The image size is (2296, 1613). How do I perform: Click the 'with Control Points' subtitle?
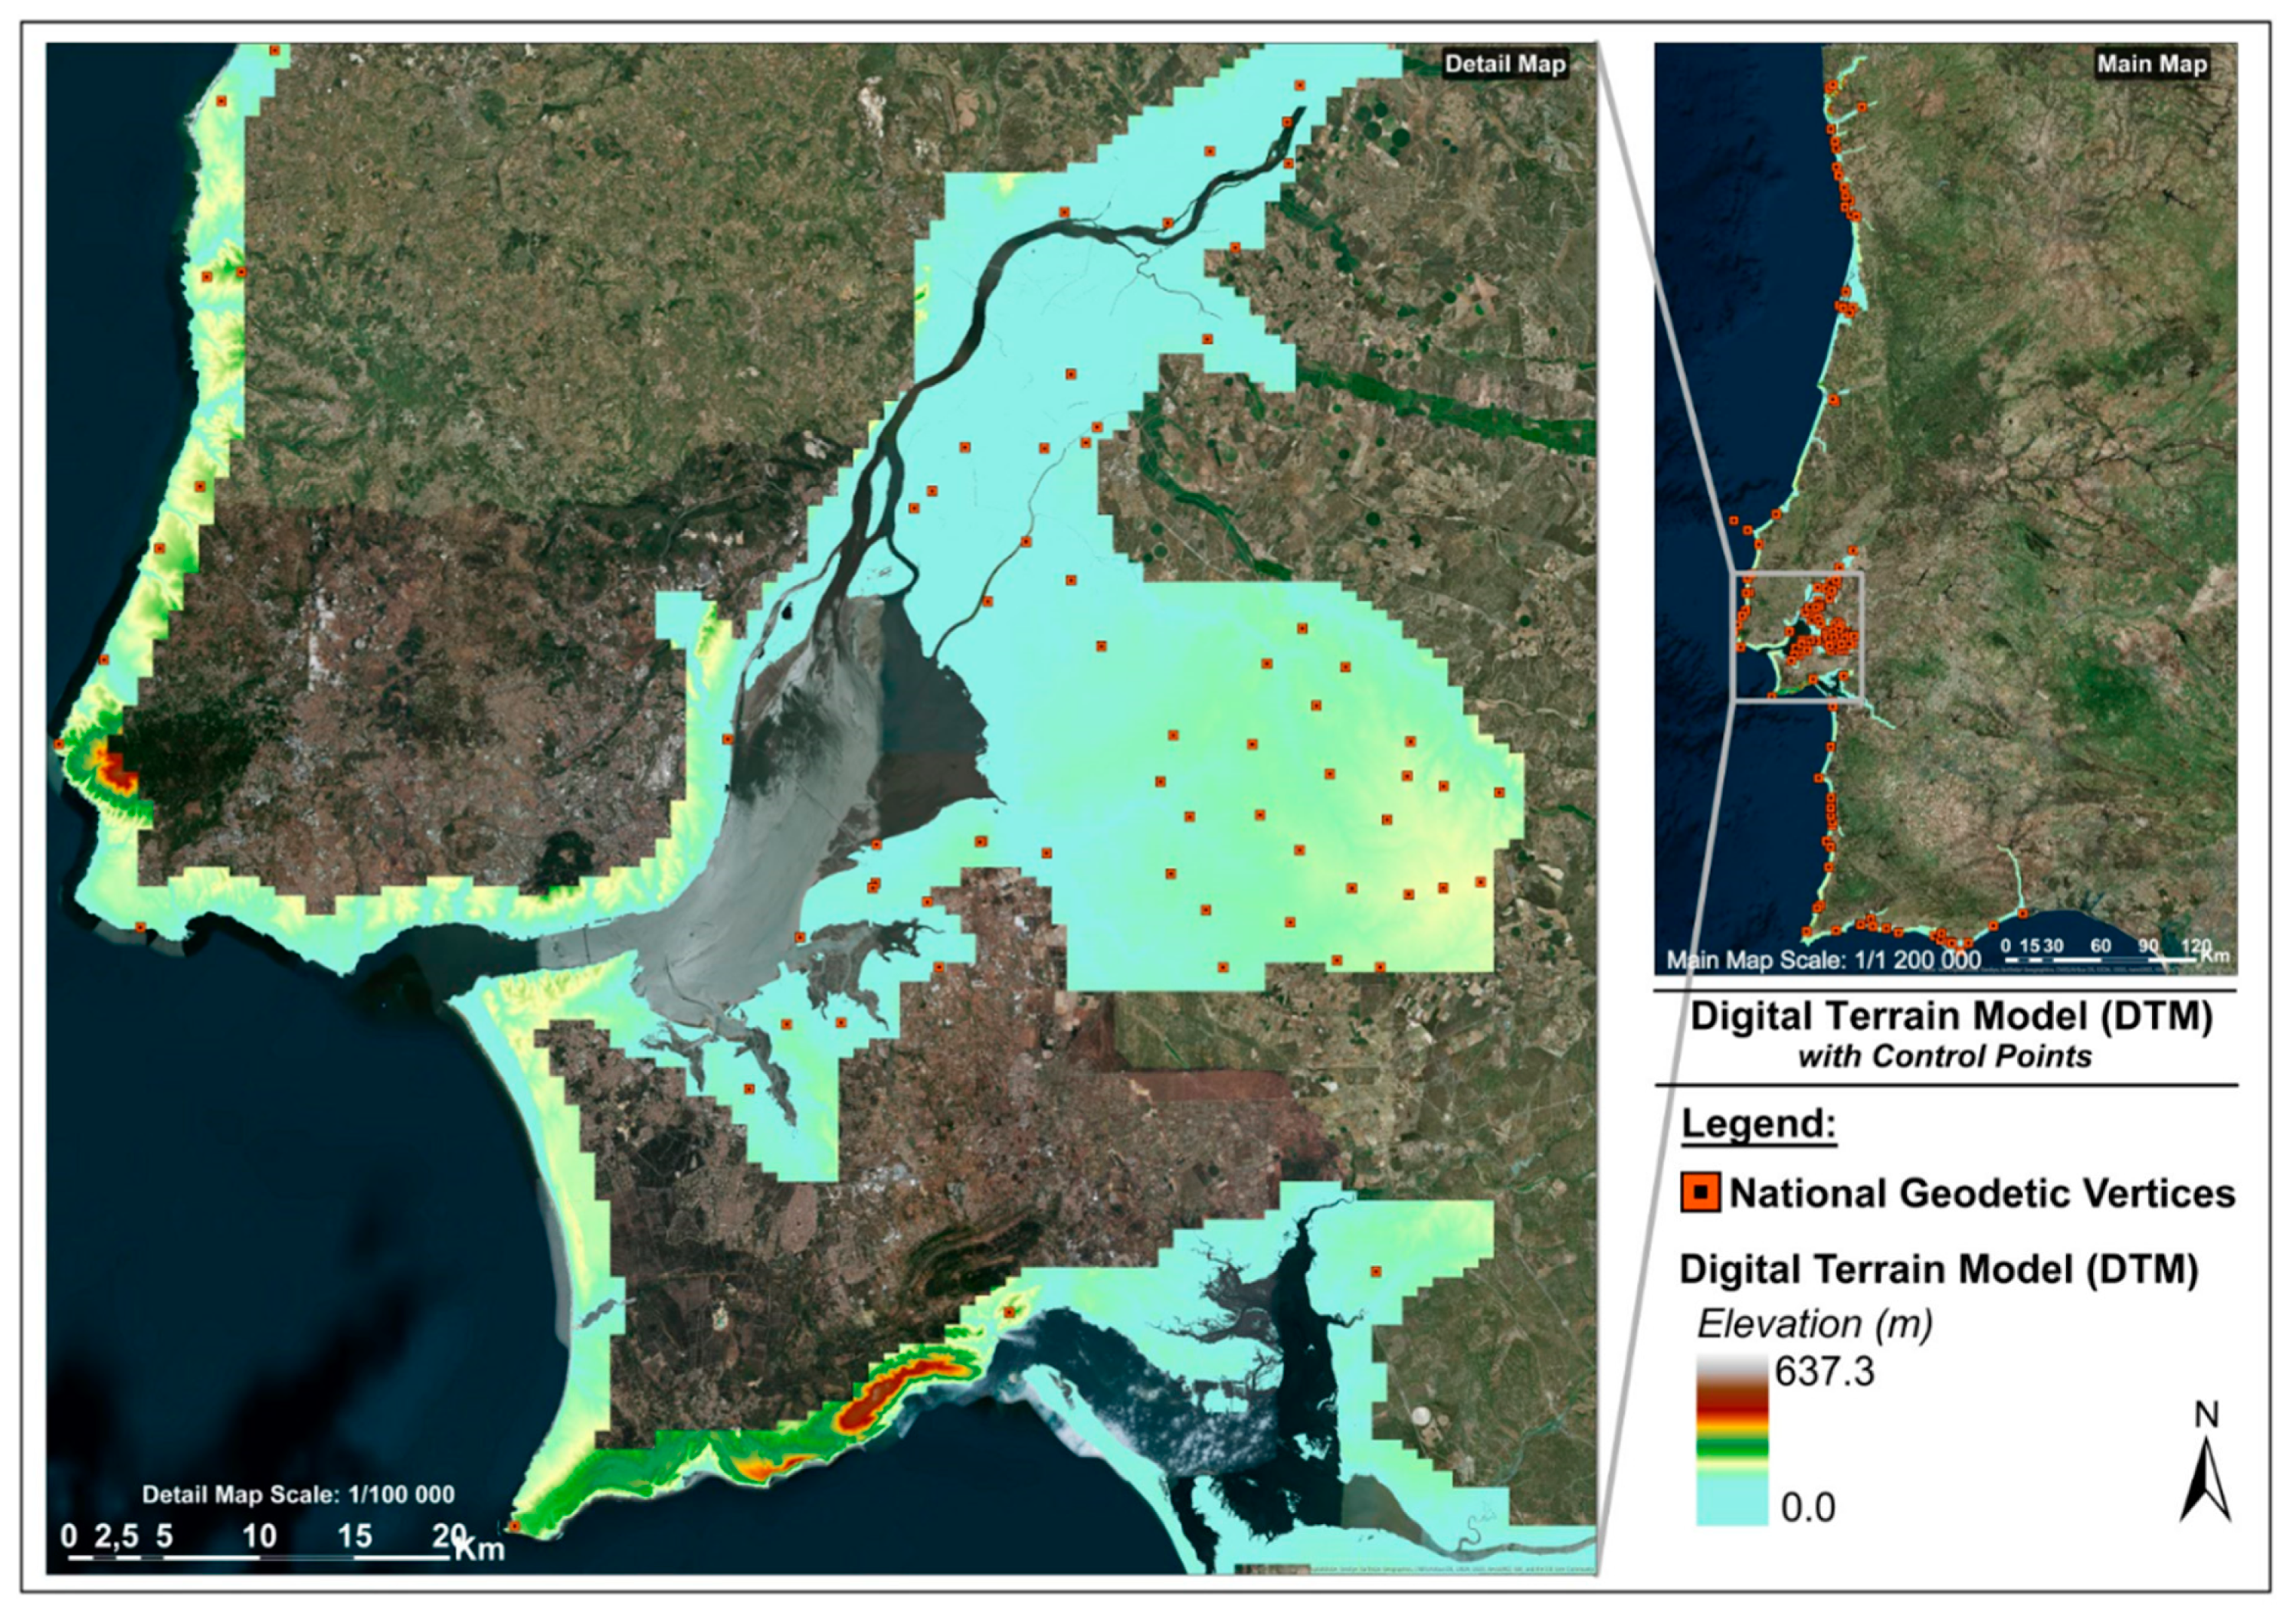coord(1945,1057)
